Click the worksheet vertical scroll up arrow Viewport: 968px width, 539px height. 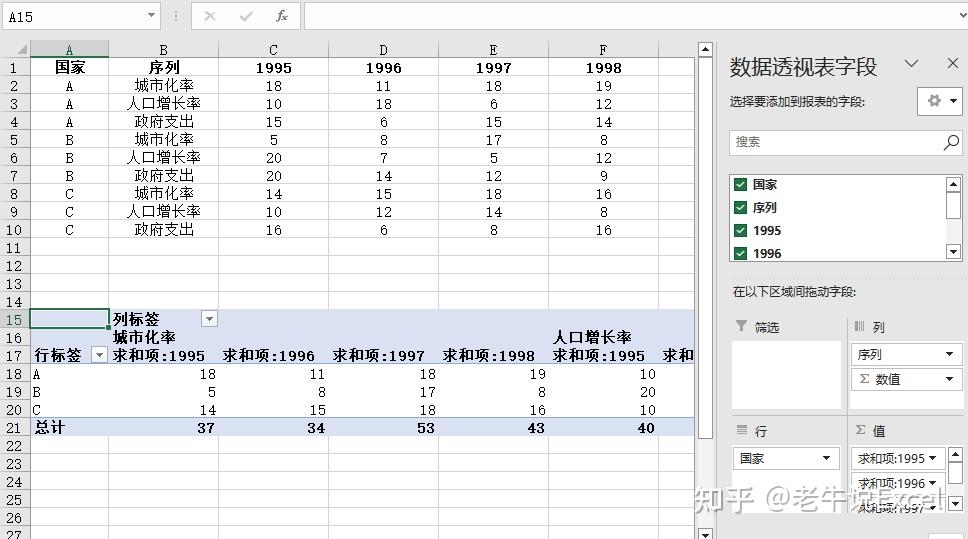705,49
